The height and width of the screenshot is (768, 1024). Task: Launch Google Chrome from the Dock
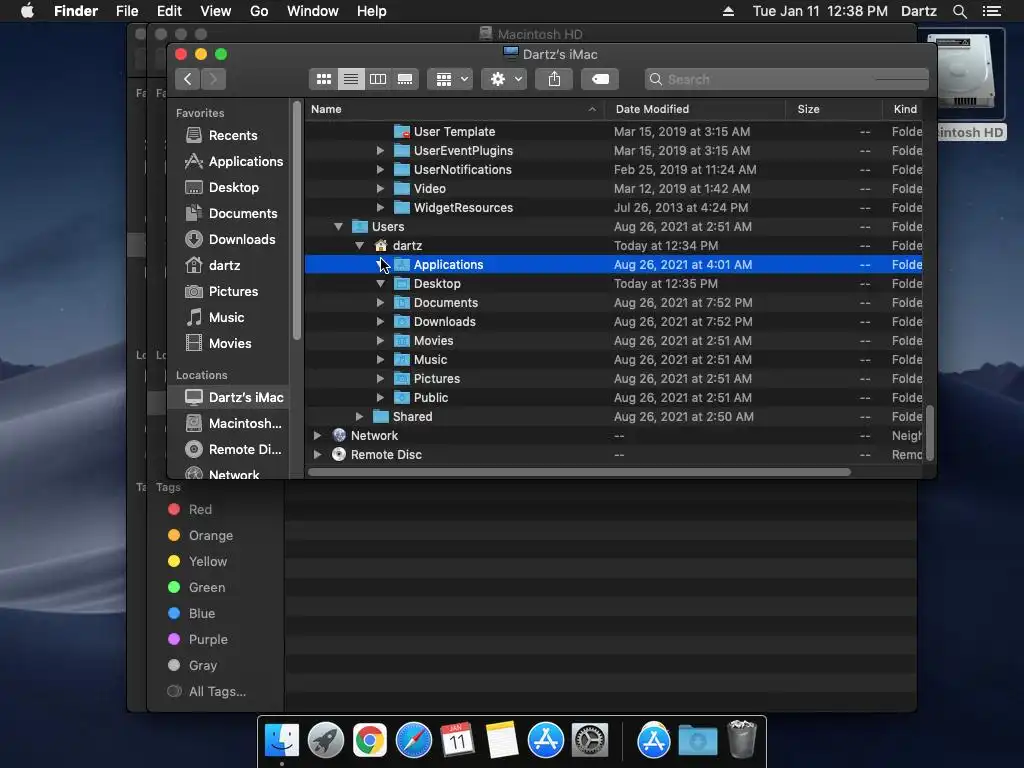point(370,741)
